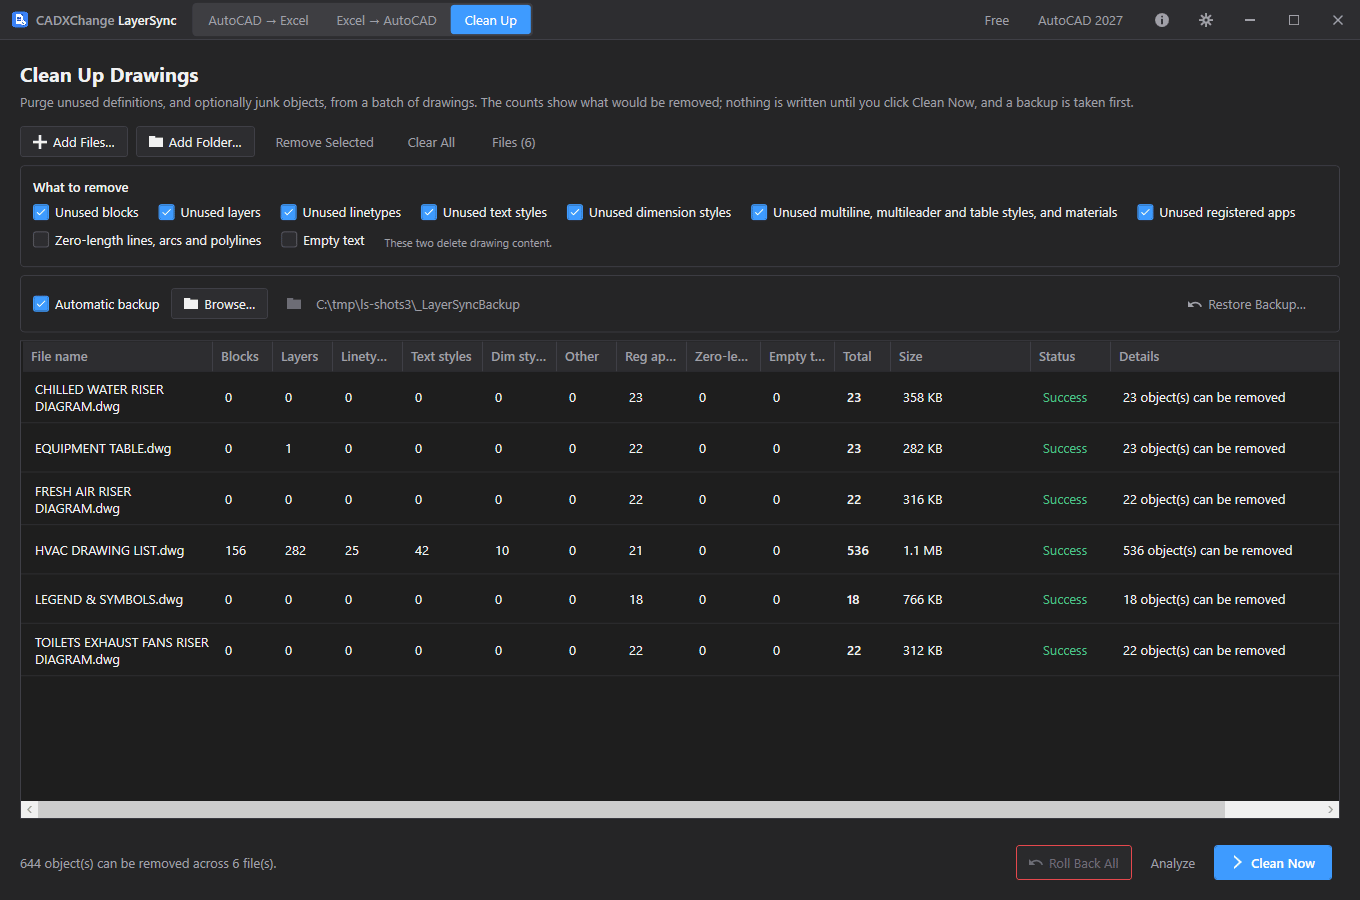Sort by the Dim sty... column header
1360x900 pixels.
click(518, 356)
